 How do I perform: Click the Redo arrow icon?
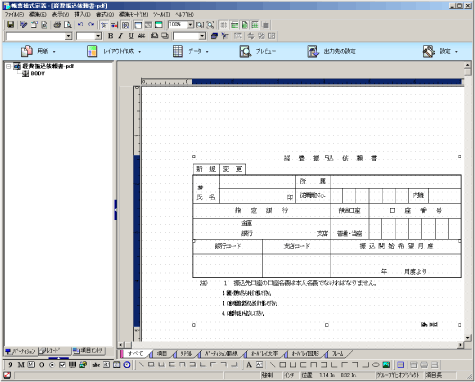tap(91, 25)
